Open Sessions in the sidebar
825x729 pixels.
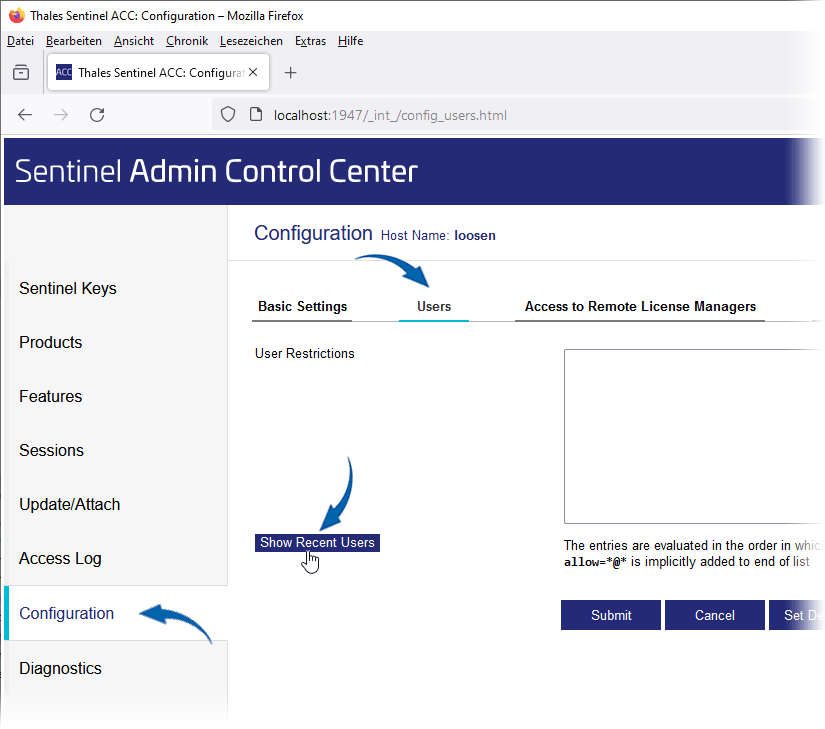pyautogui.click(x=51, y=450)
